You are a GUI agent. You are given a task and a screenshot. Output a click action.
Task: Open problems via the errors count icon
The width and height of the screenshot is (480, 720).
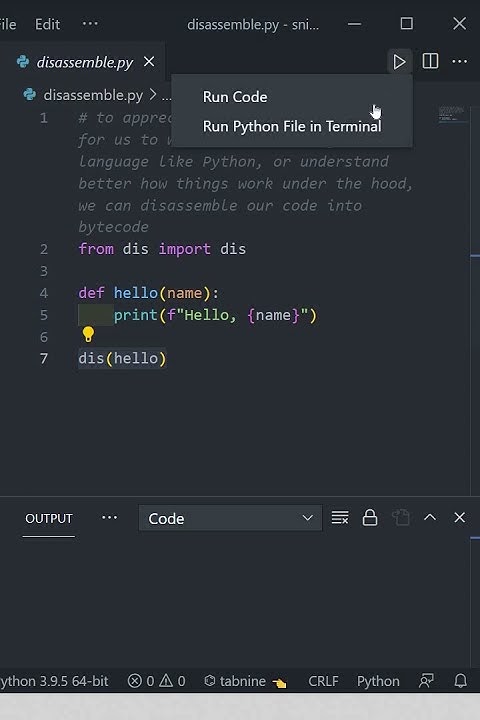point(141,681)
